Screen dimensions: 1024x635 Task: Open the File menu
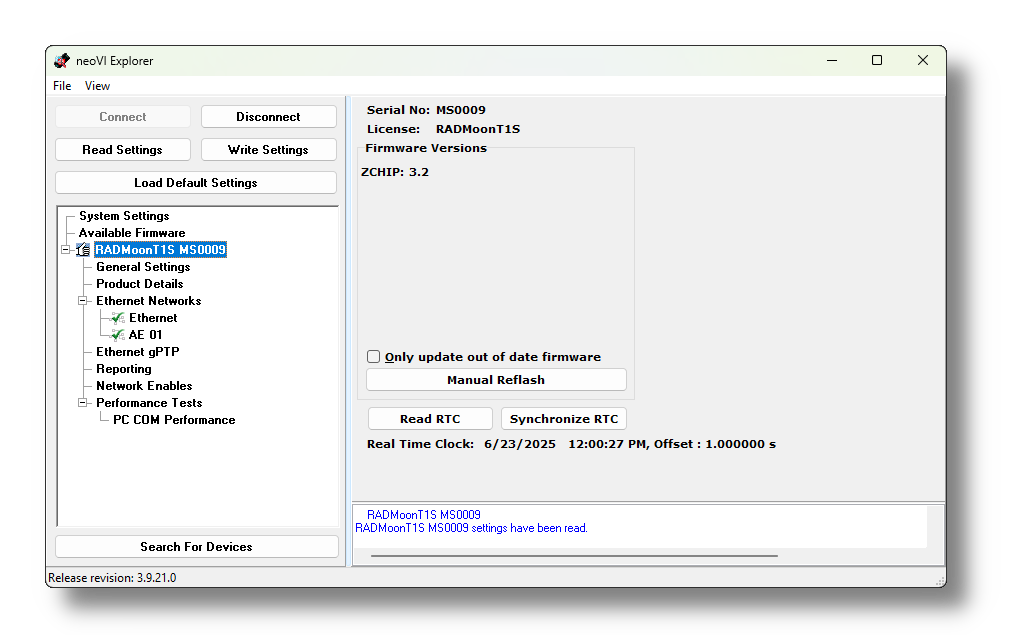[x=62, y=86]
